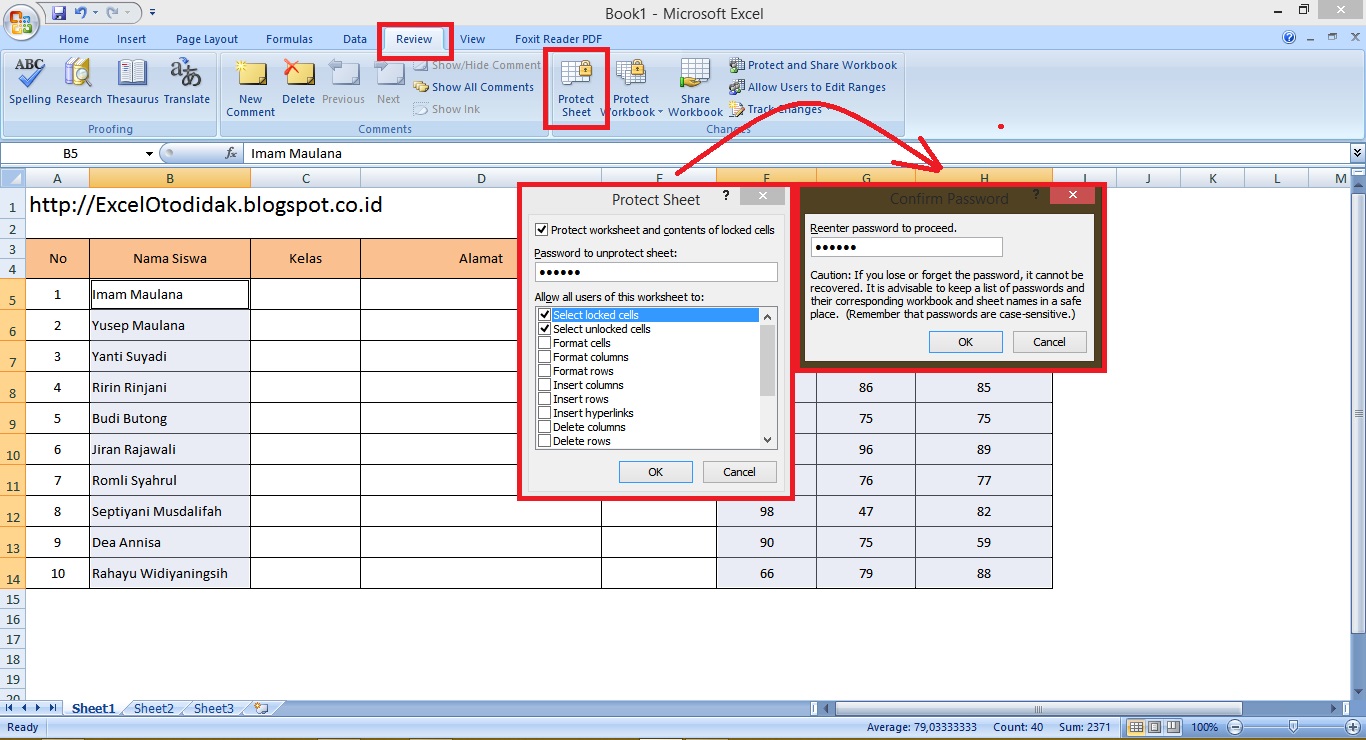Check the Insert columns option
Viewport: 1366px width, 740px height.
point(544,385)
